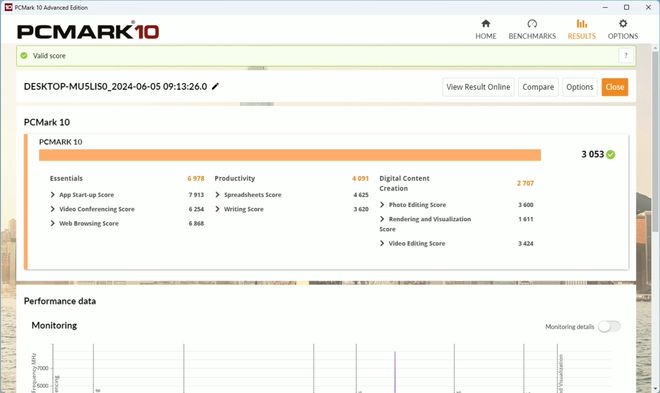
Task: Click the question mark help icon
Action: pyautogui.click(x=626, y=56)
